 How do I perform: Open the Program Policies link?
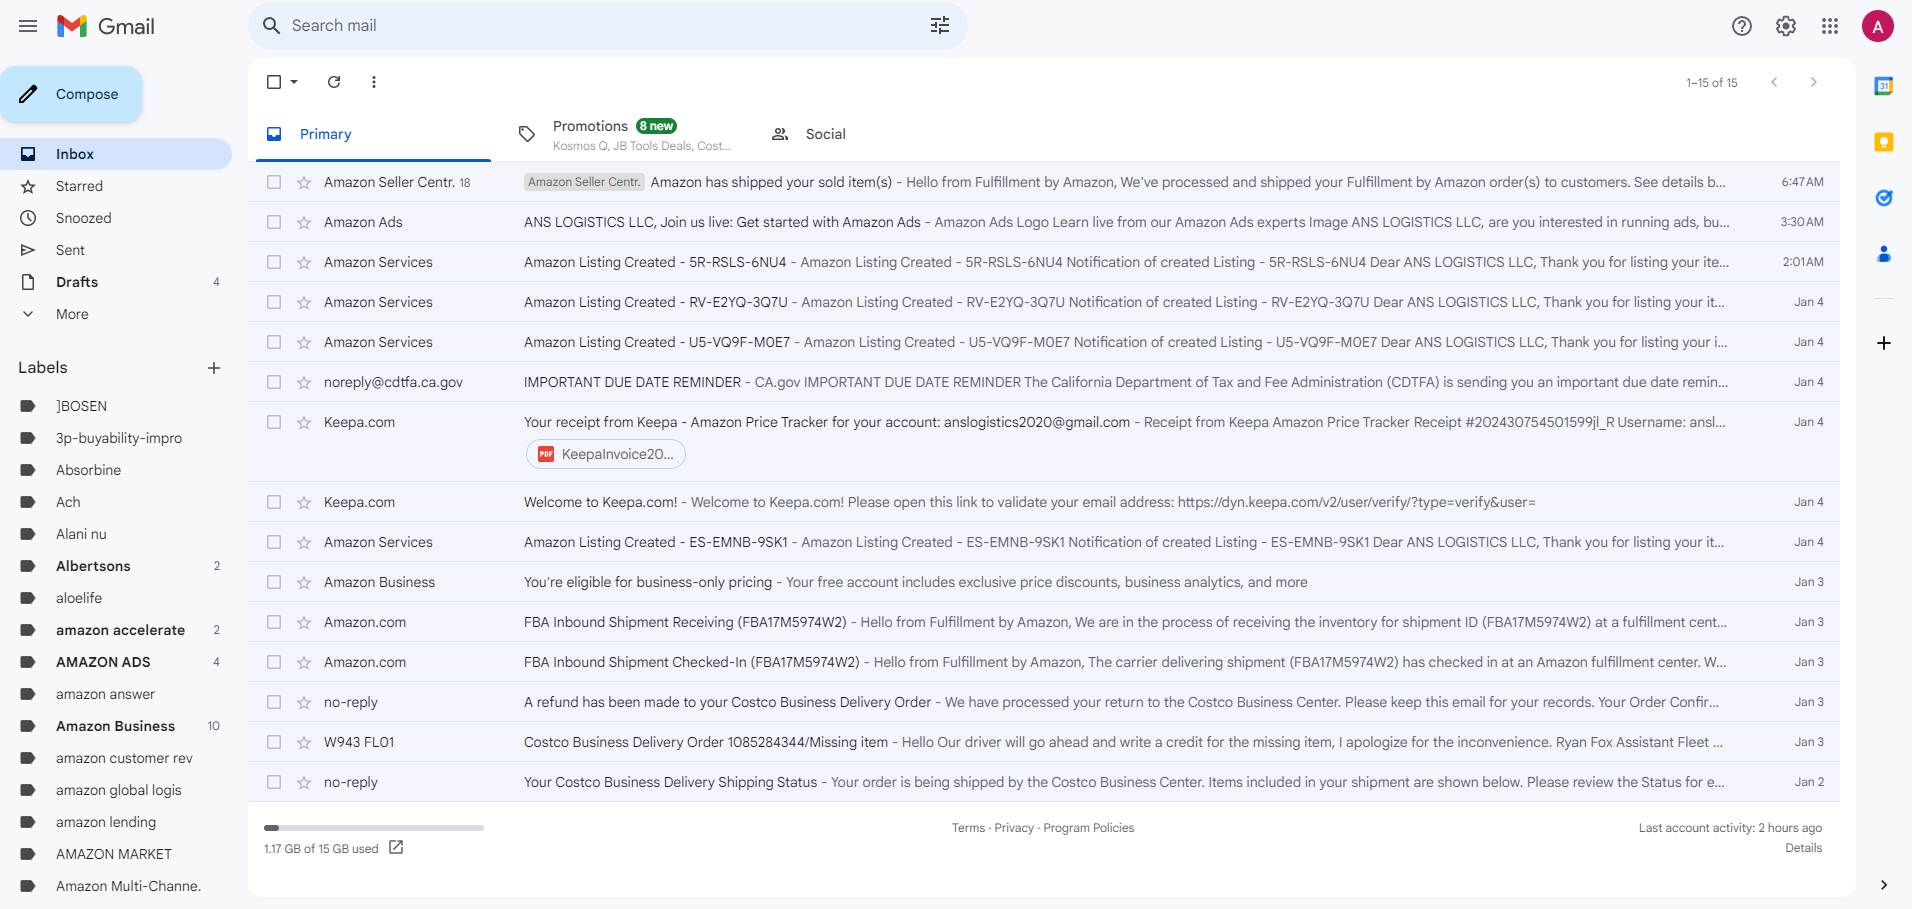(1089, 828)
